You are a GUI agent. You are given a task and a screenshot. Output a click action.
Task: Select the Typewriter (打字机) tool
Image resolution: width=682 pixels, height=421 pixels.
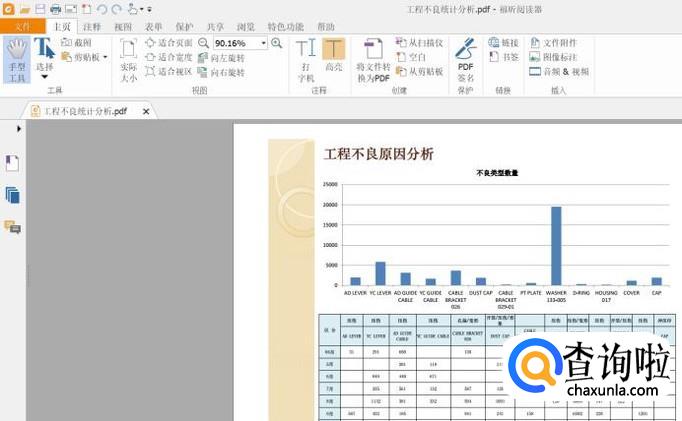(306, 60)
